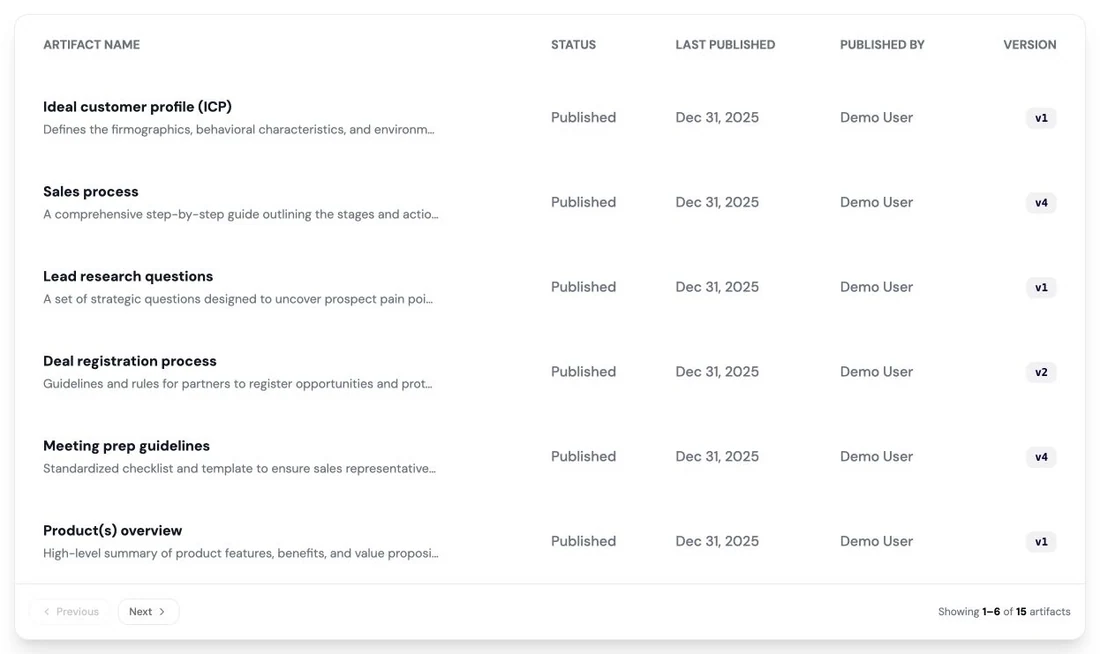Click description 'Defines the firmographics, behavioral…'
This screenshot has width=1100, height=654.
pyautogui.click(x=239, y=130)
